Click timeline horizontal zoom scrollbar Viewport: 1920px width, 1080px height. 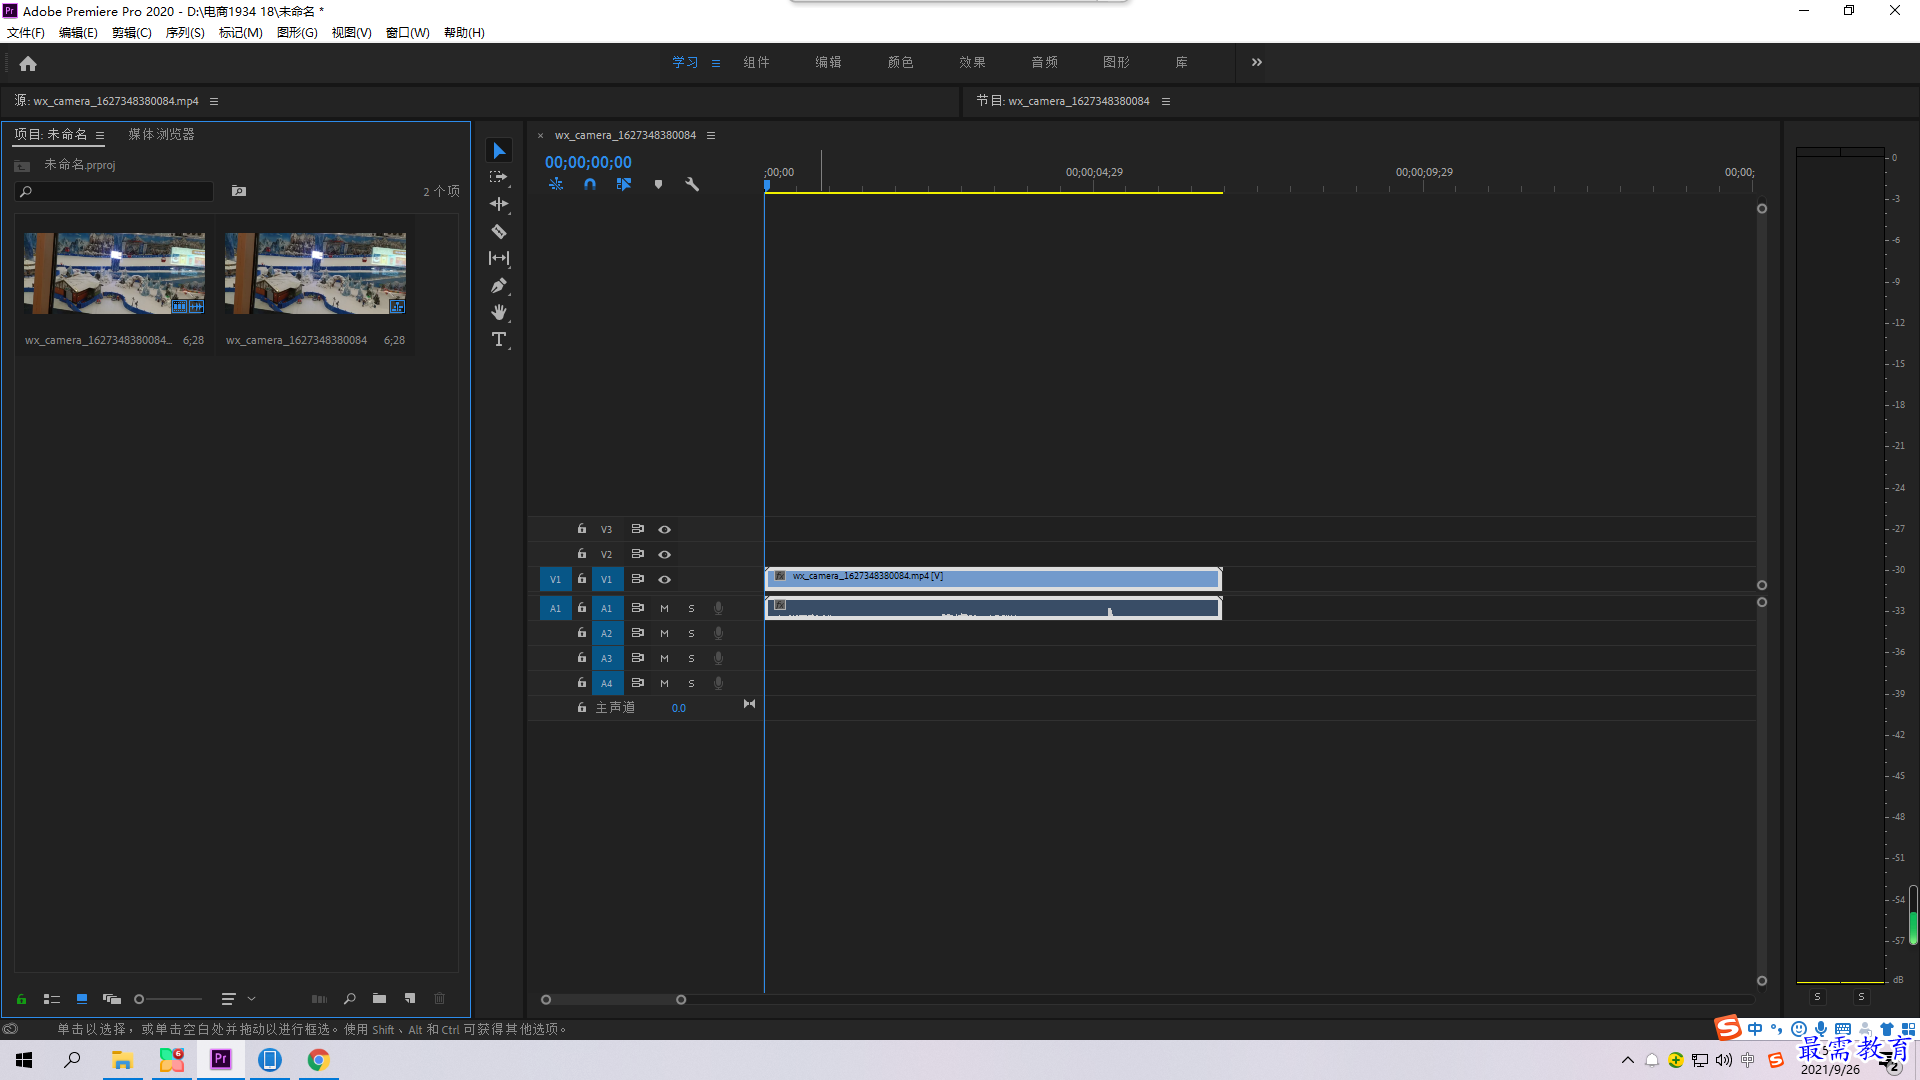tap(613, 1000)
